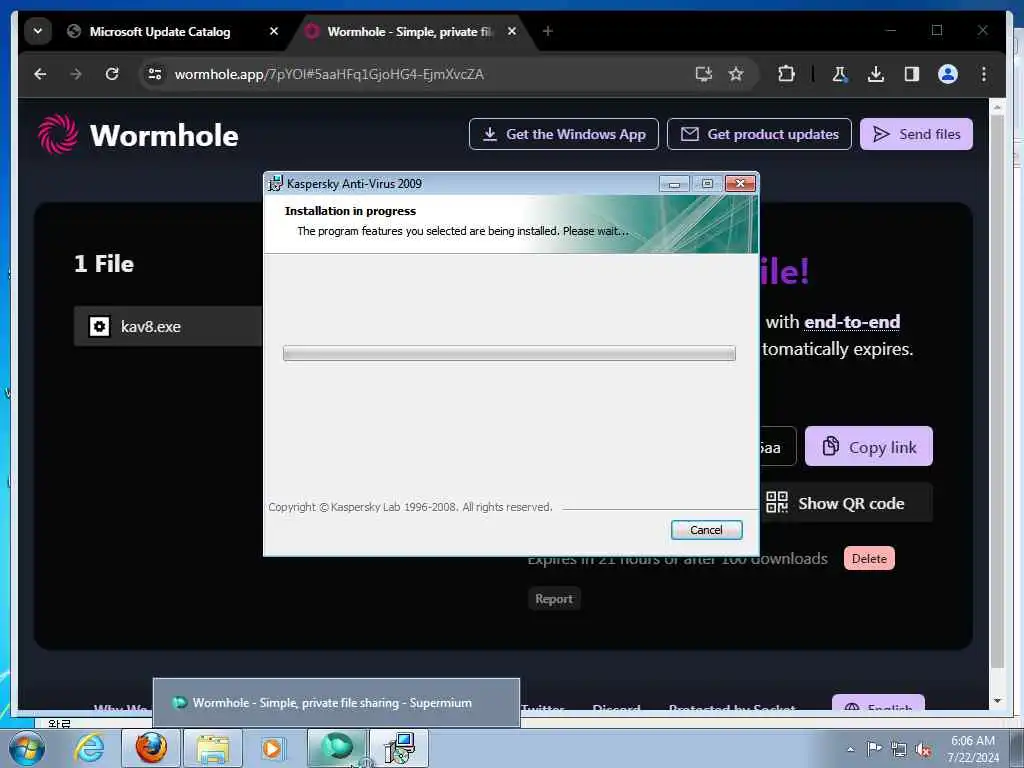Open the Chrome Labs flask icon
The height and width of the screenshot is (768, 1024).
click(x=840, y=74)
